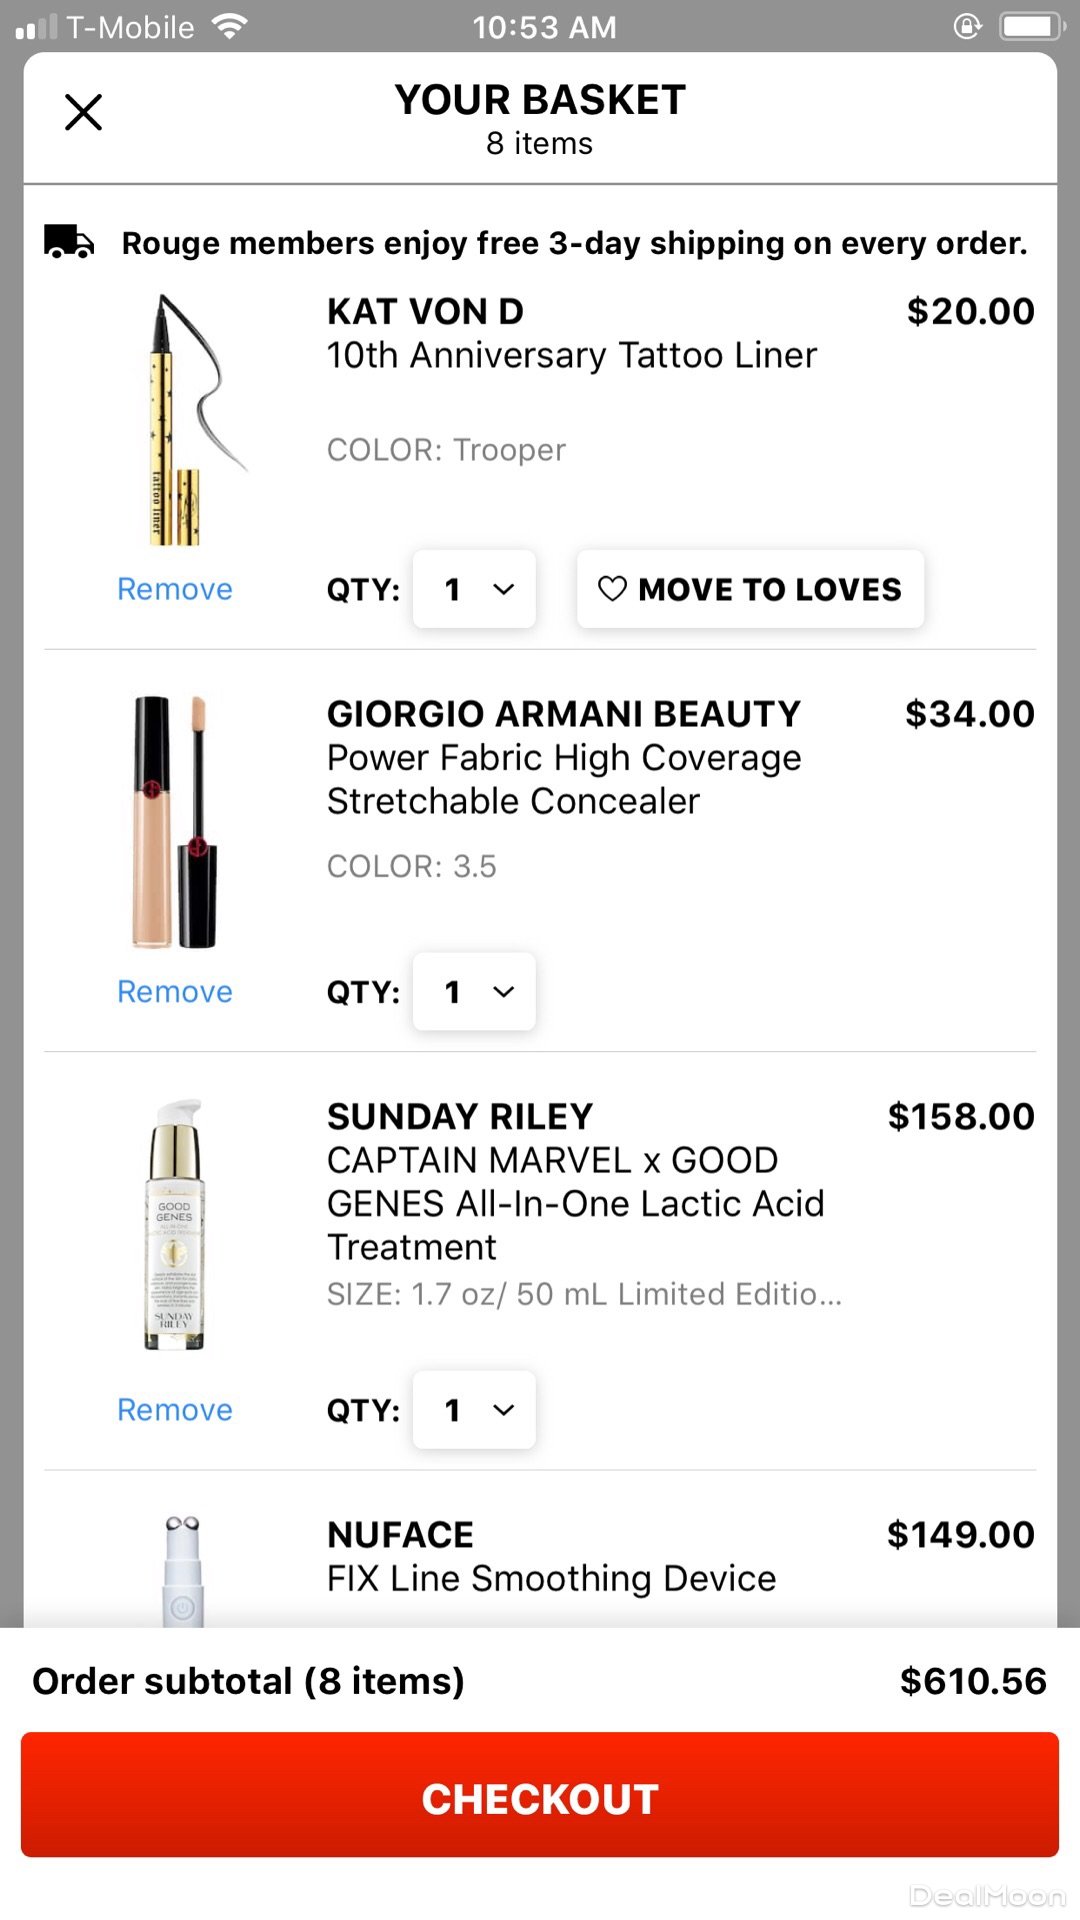The image size is (1080, 1920).
Task: Tap the Wi-Fi status icon
Action: (x=229, y=27)
